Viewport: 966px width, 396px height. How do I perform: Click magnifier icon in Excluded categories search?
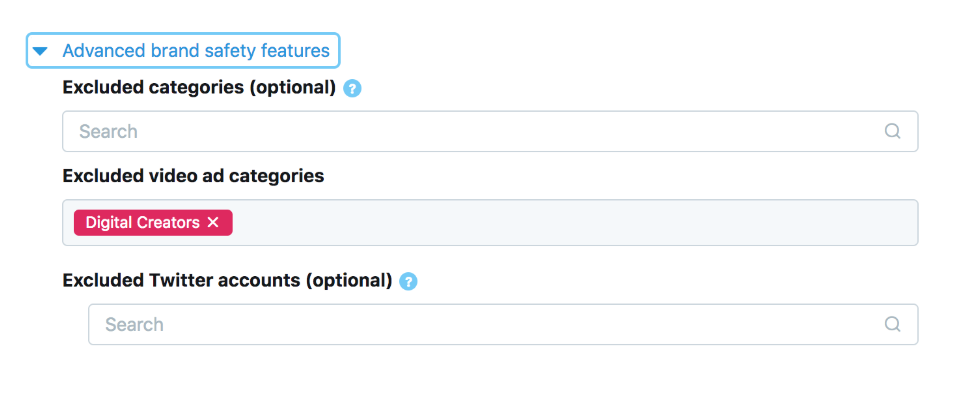pos(892,131)
